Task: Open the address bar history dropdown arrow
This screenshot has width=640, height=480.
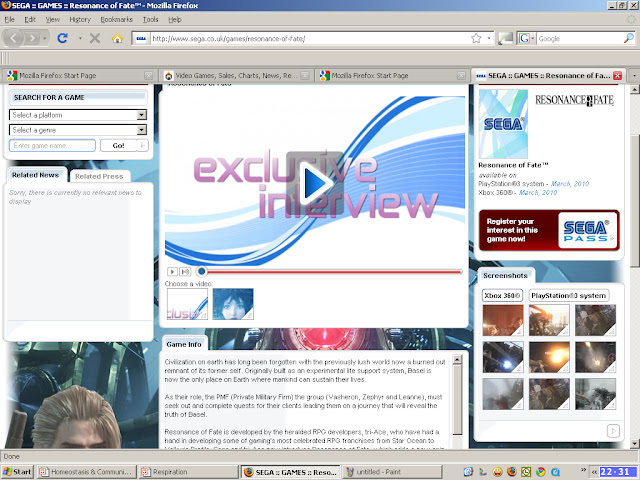Action: (x=489, y=38)
